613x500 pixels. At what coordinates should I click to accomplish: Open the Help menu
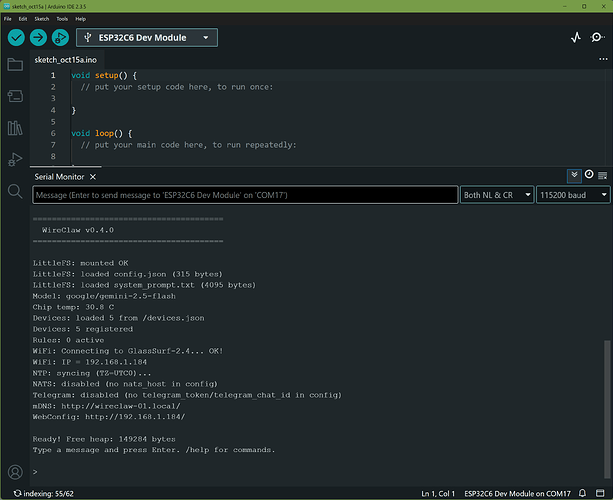tap(81, 19)
